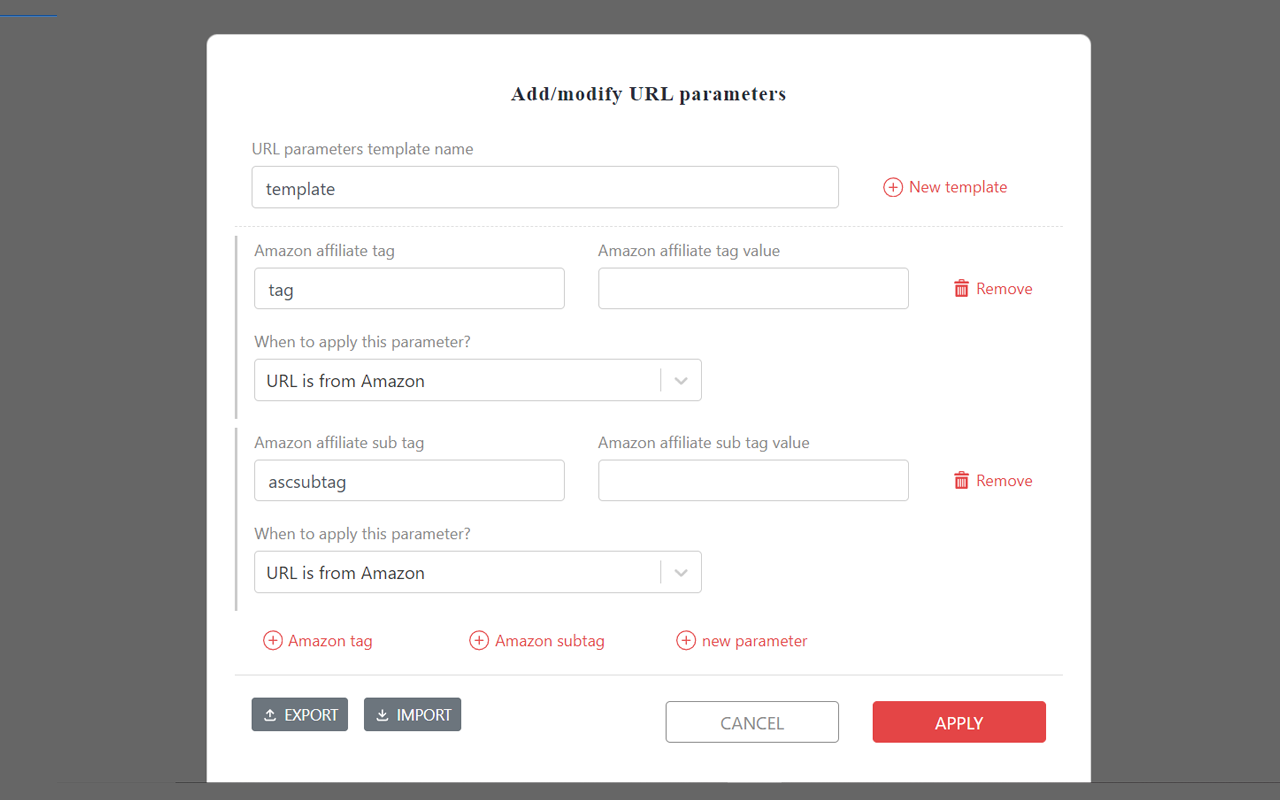Expand second 'When to apply' dropdown chevron
1280x800 pixels.
coord(681,573)
